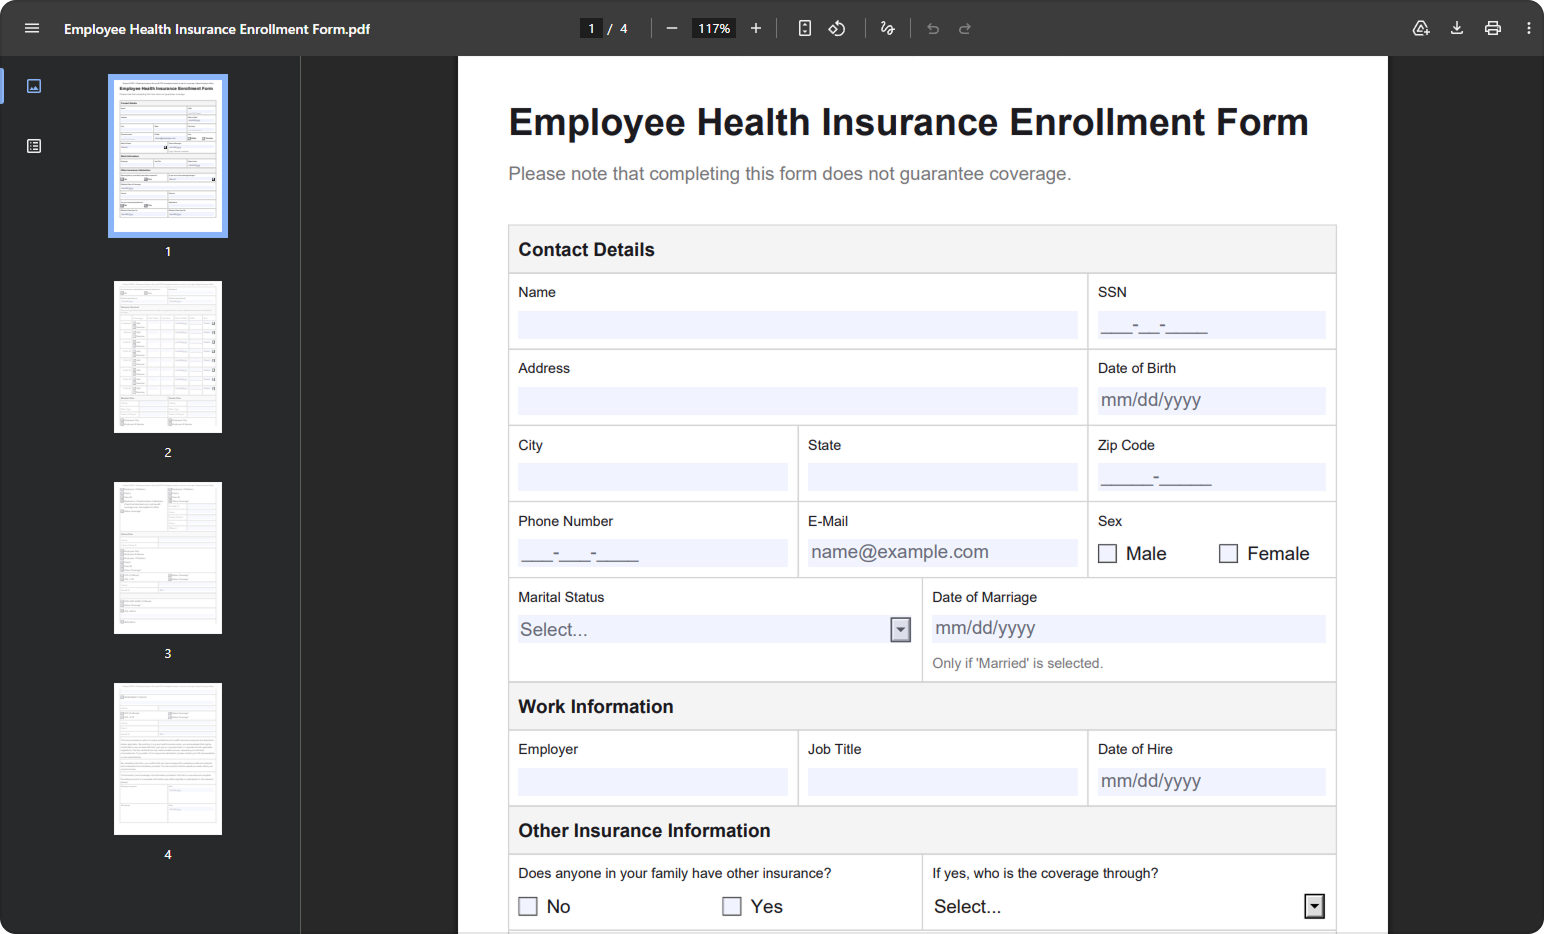This screenshot has height=934, width=1544.
Task: Open the coverage through dropdown
Action: pyautogui.click(x=1129, y=906)
